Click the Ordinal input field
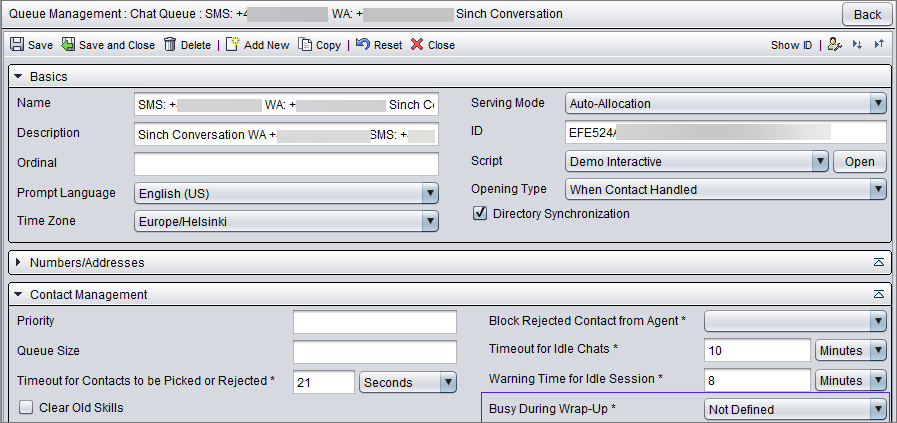 (287, 164)
